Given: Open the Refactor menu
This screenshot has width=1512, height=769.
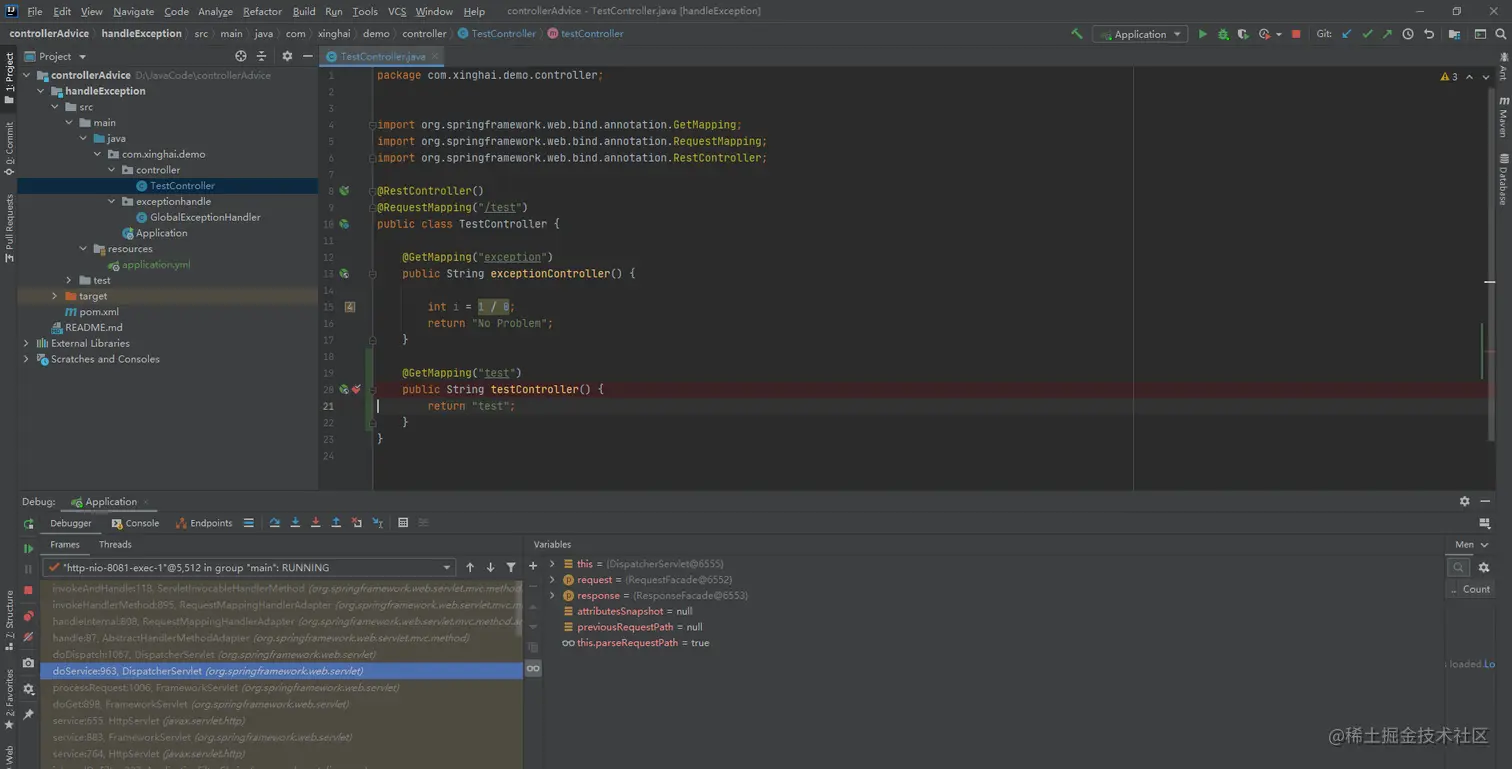Looking at the screenshot, I should click(262, 11).
